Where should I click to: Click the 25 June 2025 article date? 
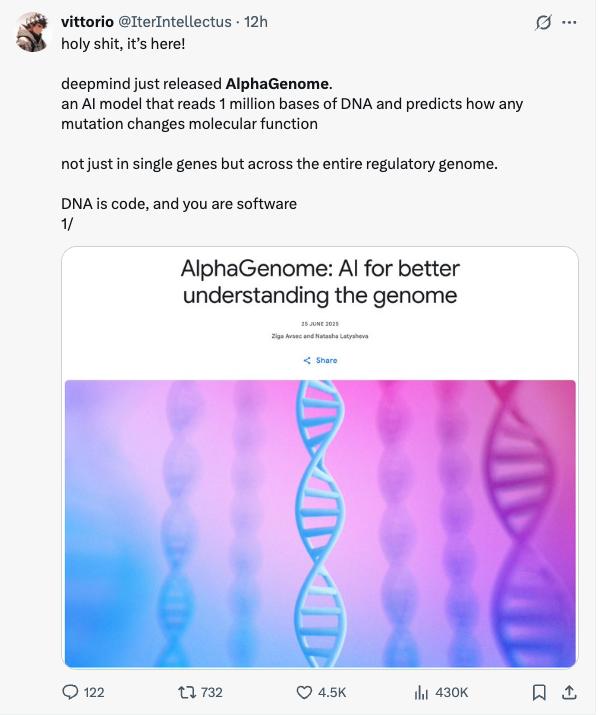click(320, 324)
